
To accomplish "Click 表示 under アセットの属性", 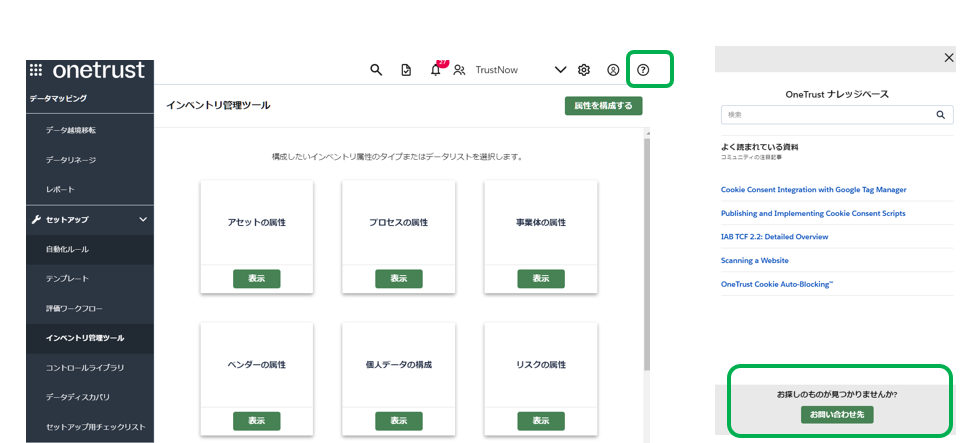I will click(257, 279).
